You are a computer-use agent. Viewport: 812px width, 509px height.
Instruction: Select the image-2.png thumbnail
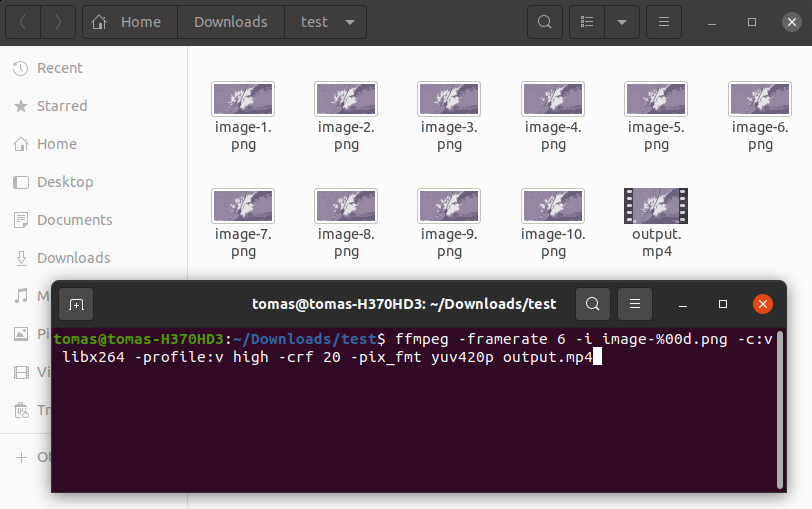pos(346,99)
